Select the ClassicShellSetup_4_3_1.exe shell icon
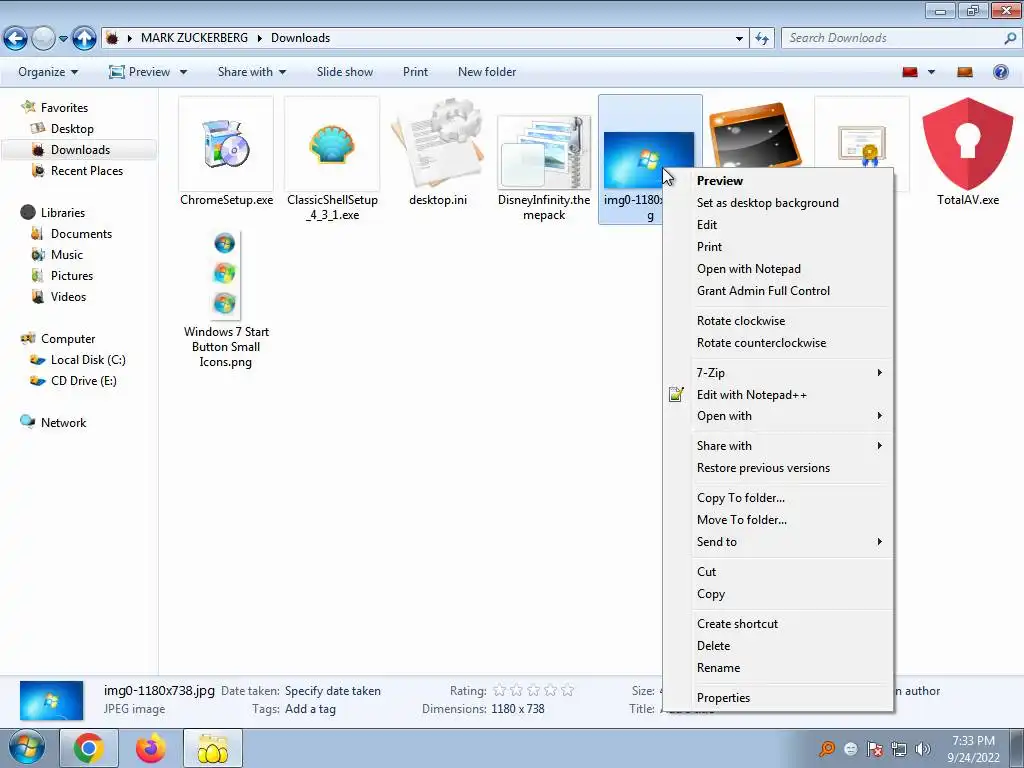Image resolution: width=1024 pixels, height=768 pixels. click(332, 144)
